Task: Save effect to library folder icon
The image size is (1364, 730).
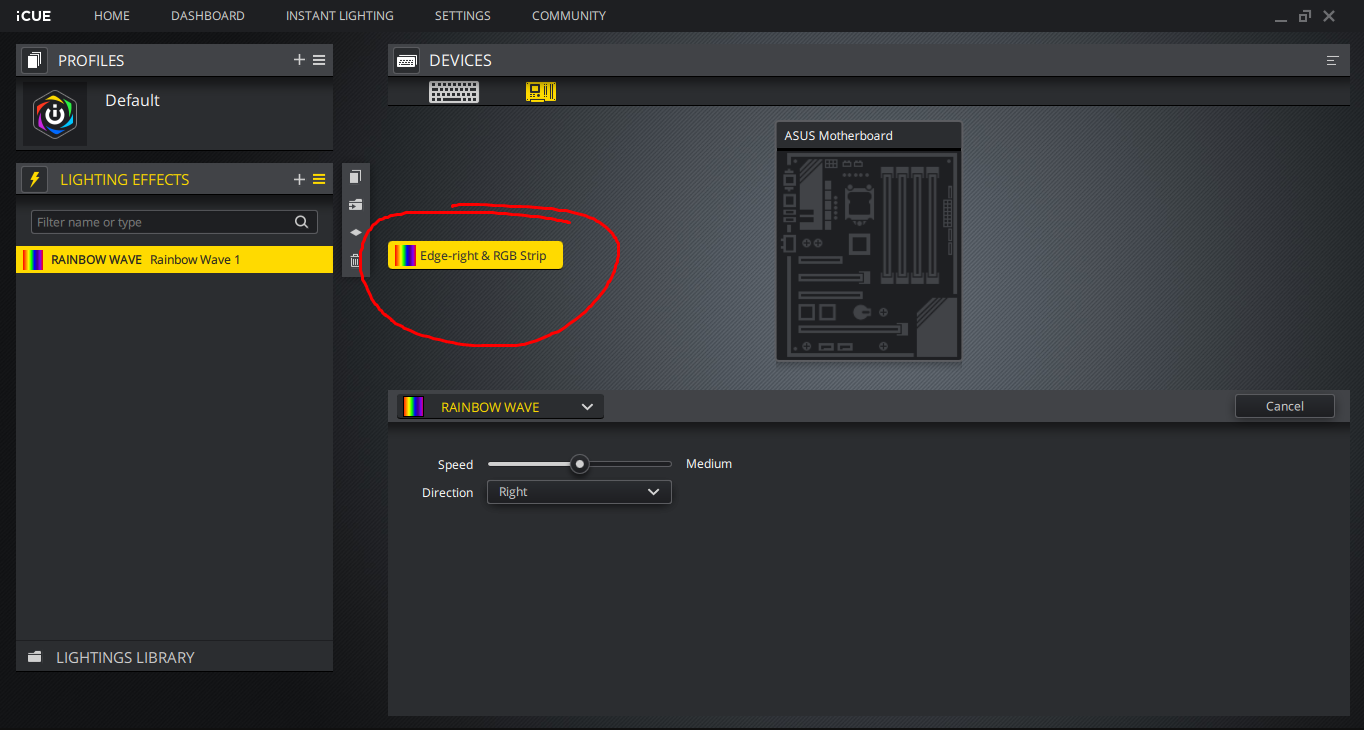Action: (x=355, y=204)
